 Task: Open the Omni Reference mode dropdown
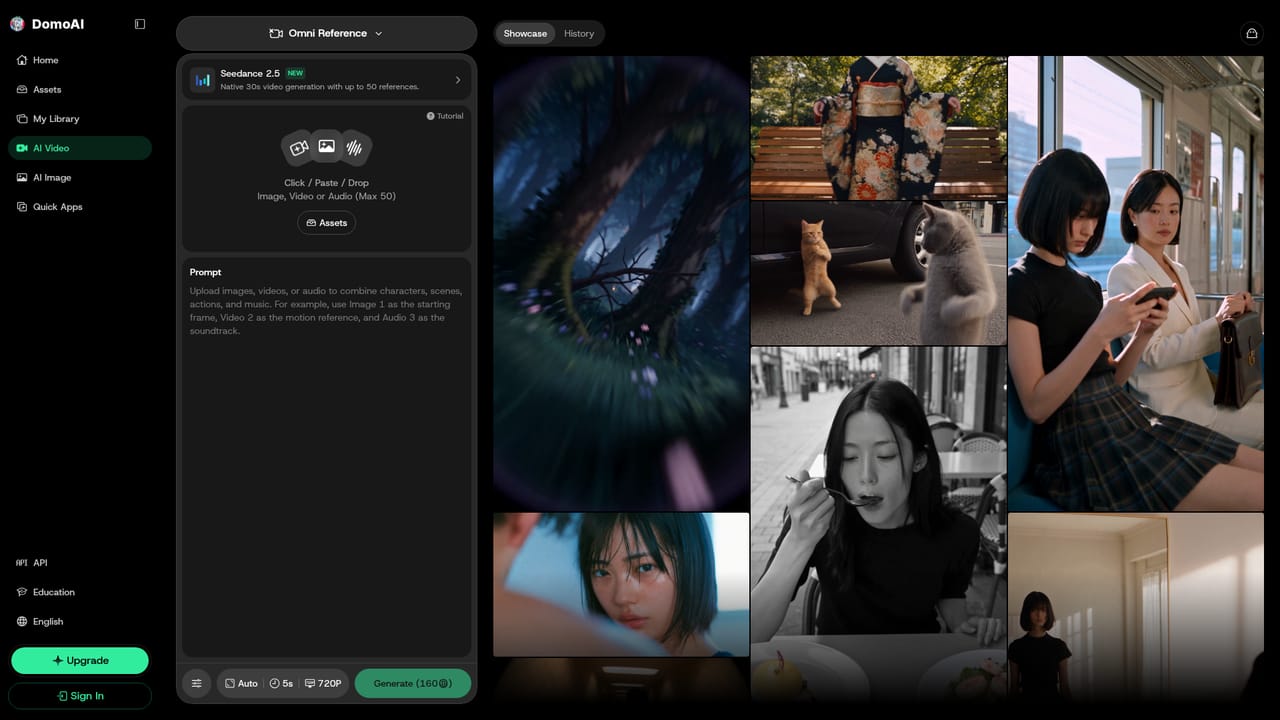326,33
